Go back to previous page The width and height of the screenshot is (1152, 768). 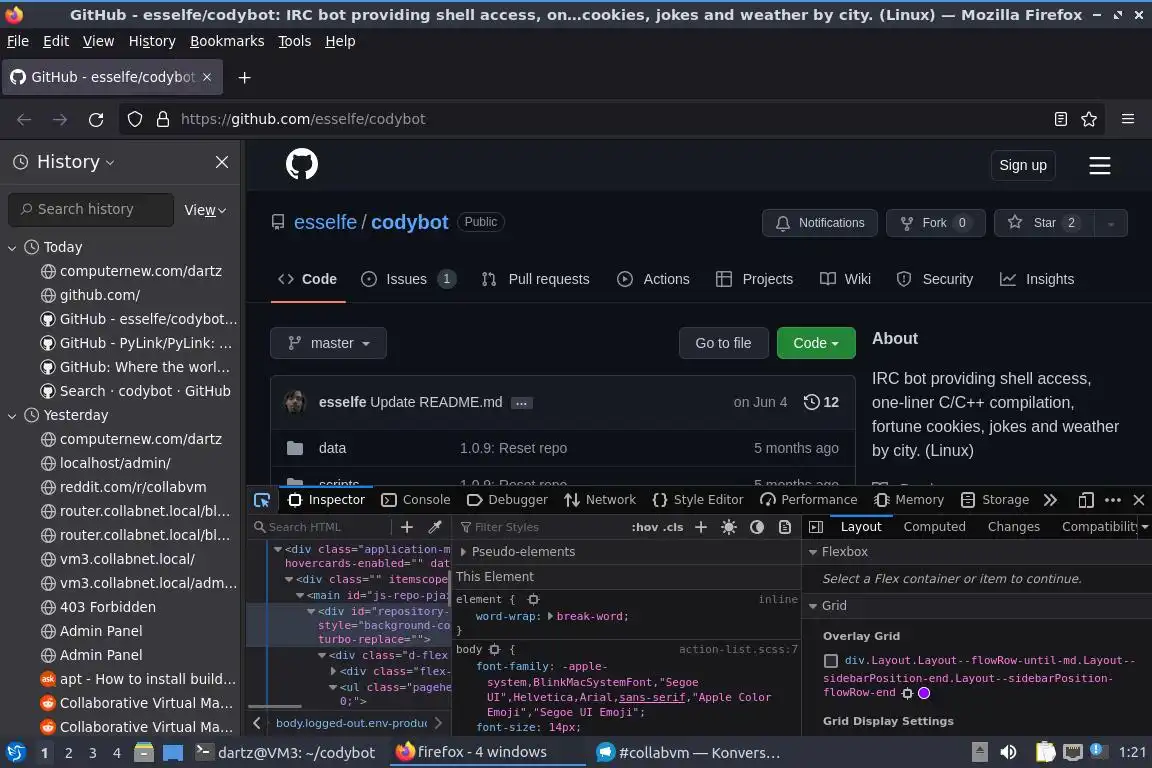pos(24,119)
